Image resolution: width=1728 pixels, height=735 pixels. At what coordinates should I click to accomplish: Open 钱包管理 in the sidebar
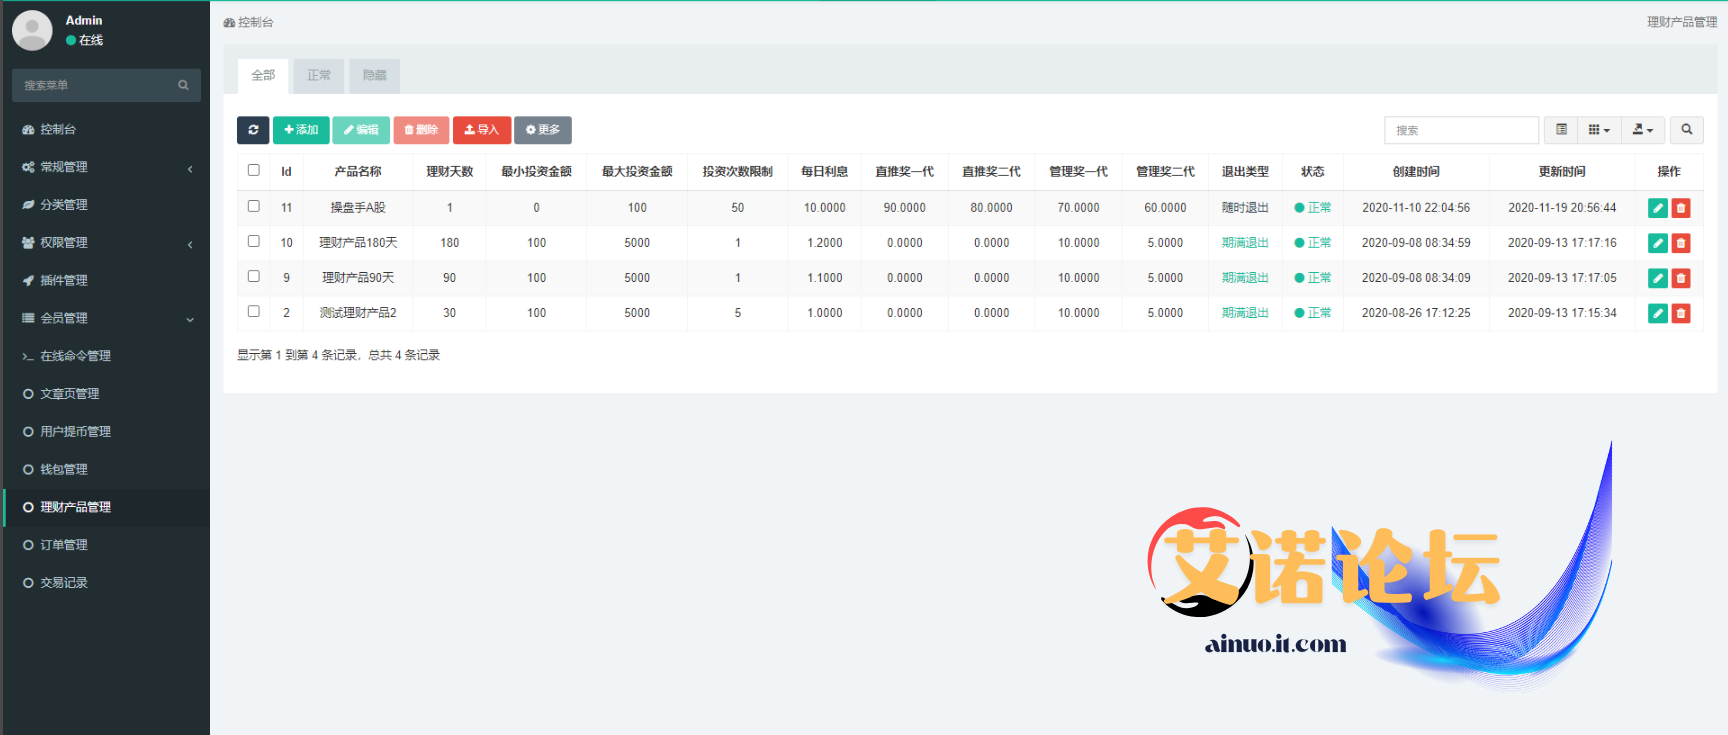[x=105, y=470]
